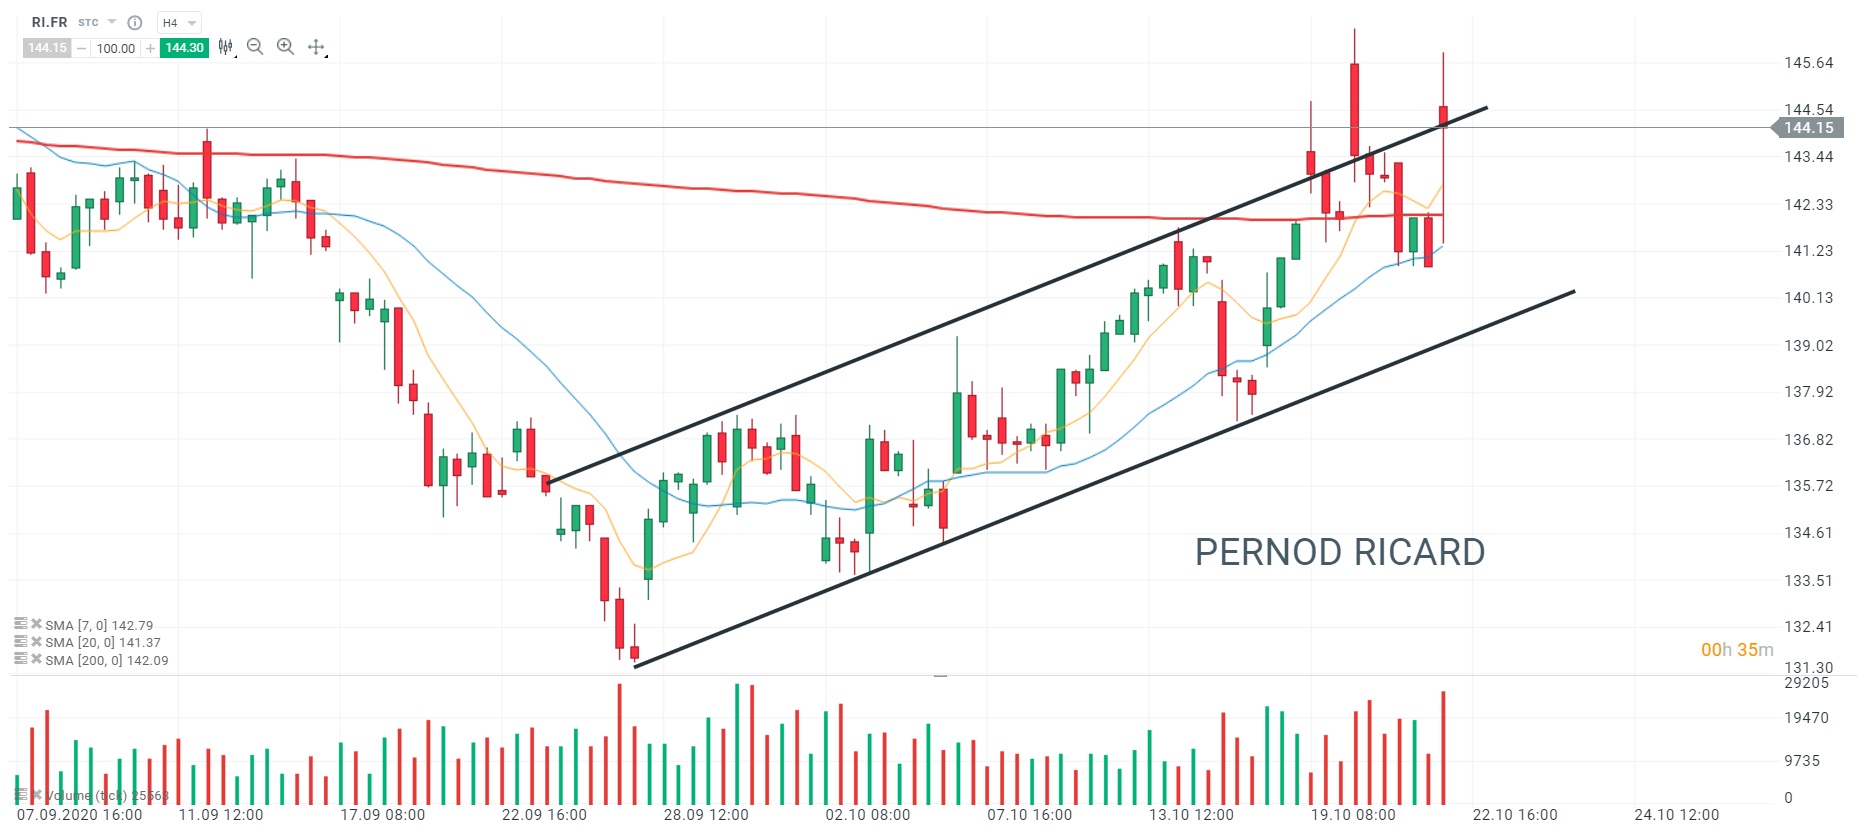Open the chart type candlestick selector
The height and width of the screenshot is (831, 1859).
click(226, 47)
